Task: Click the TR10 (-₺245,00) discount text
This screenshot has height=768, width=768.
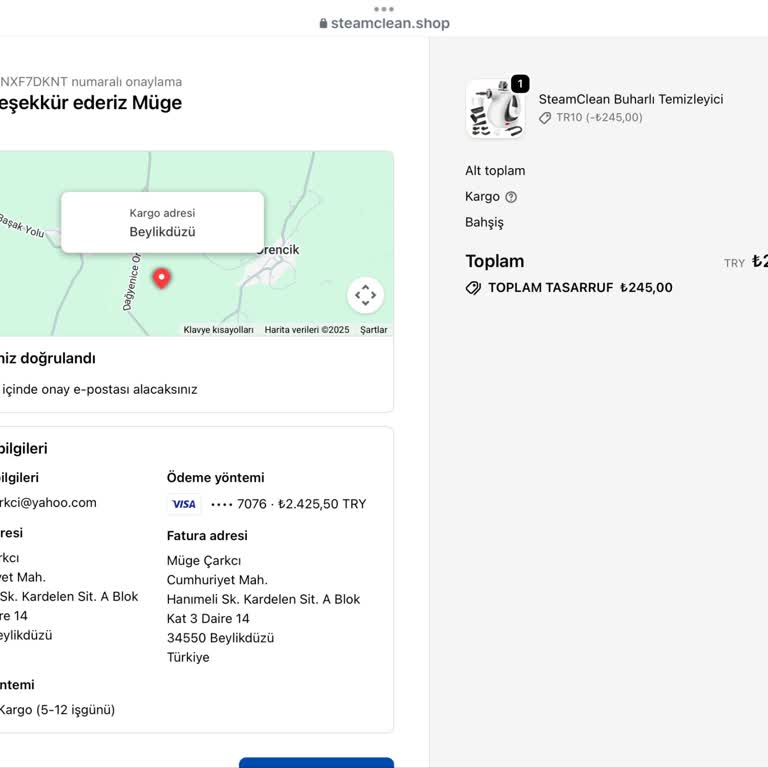Action: (599, 118)
